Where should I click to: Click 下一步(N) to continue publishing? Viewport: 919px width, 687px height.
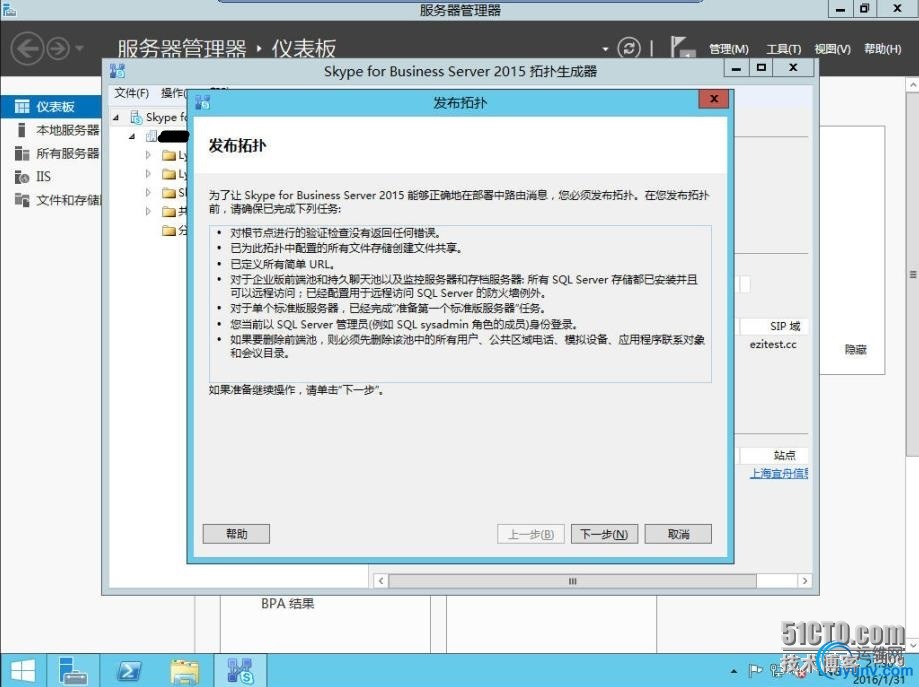tap(604, 534)
